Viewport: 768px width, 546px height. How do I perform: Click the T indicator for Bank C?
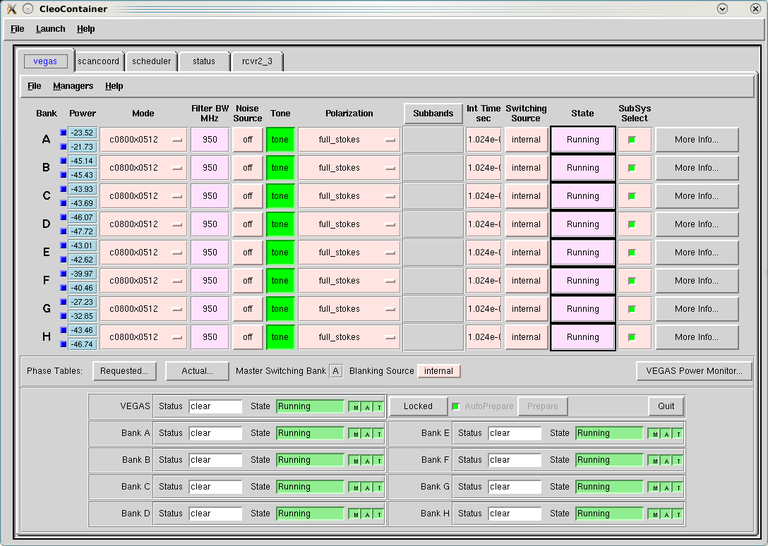click(379, 488)
